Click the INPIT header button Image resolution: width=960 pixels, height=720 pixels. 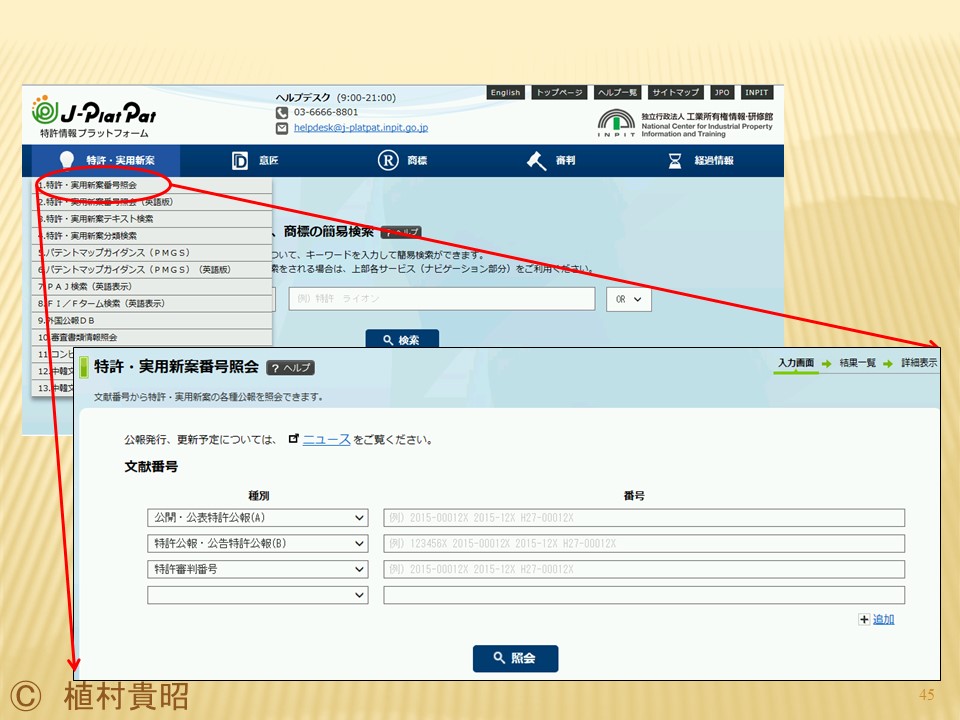(756, 92)
